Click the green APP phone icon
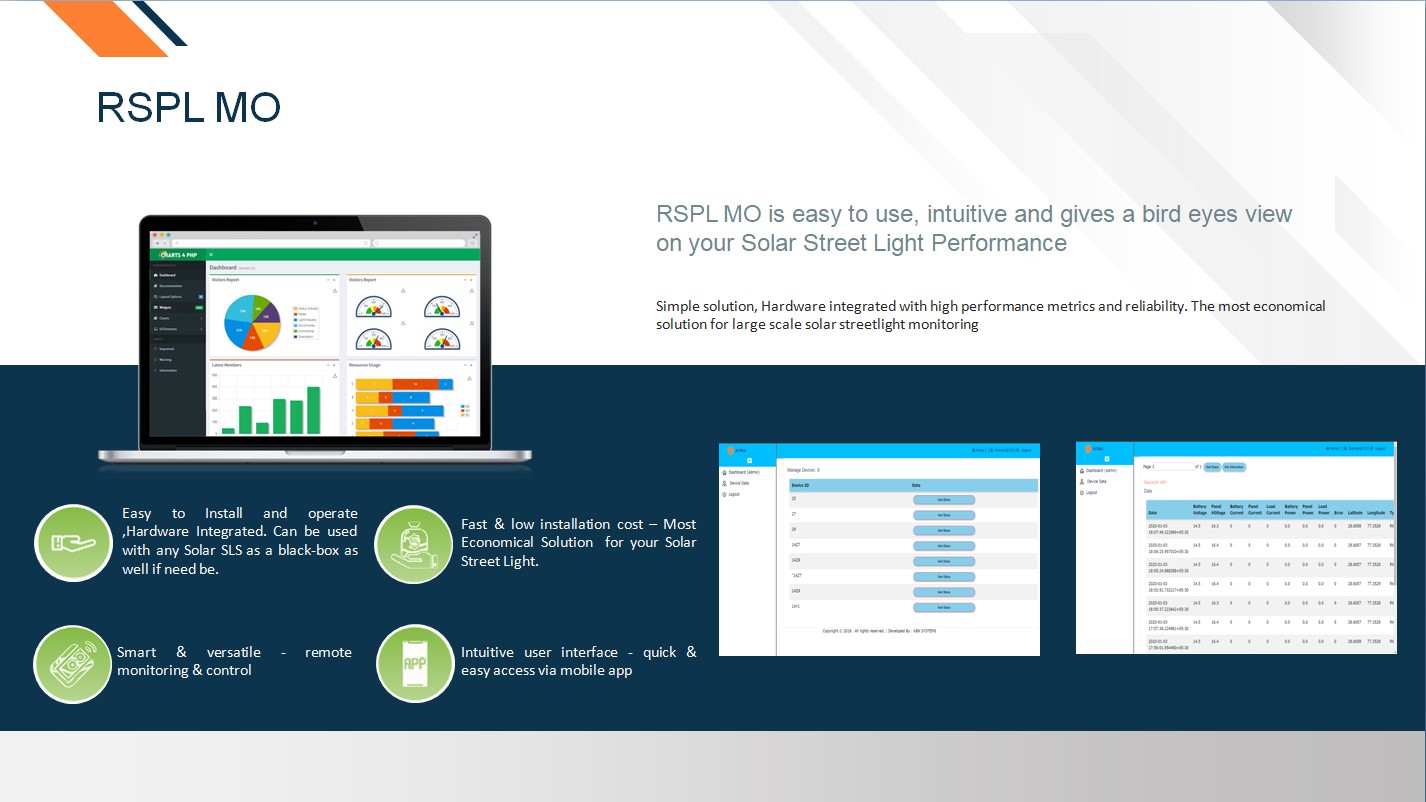 click(414, 664)
